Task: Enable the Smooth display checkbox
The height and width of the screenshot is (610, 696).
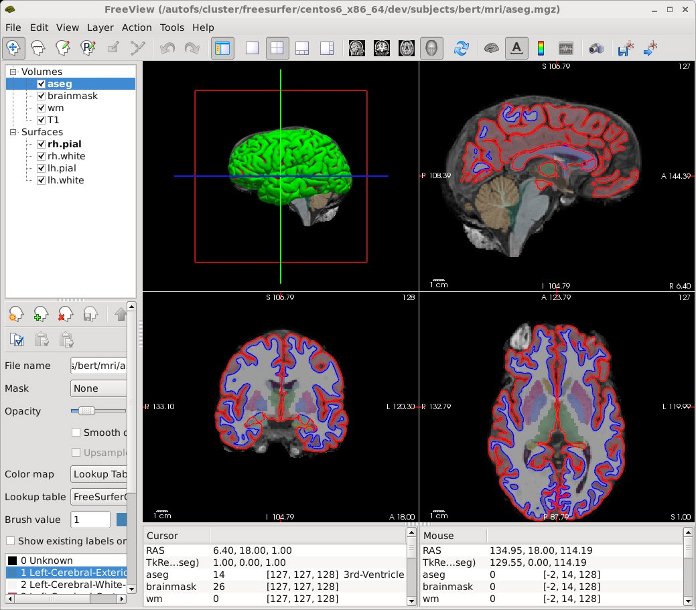Action: [x=77, y=432]
